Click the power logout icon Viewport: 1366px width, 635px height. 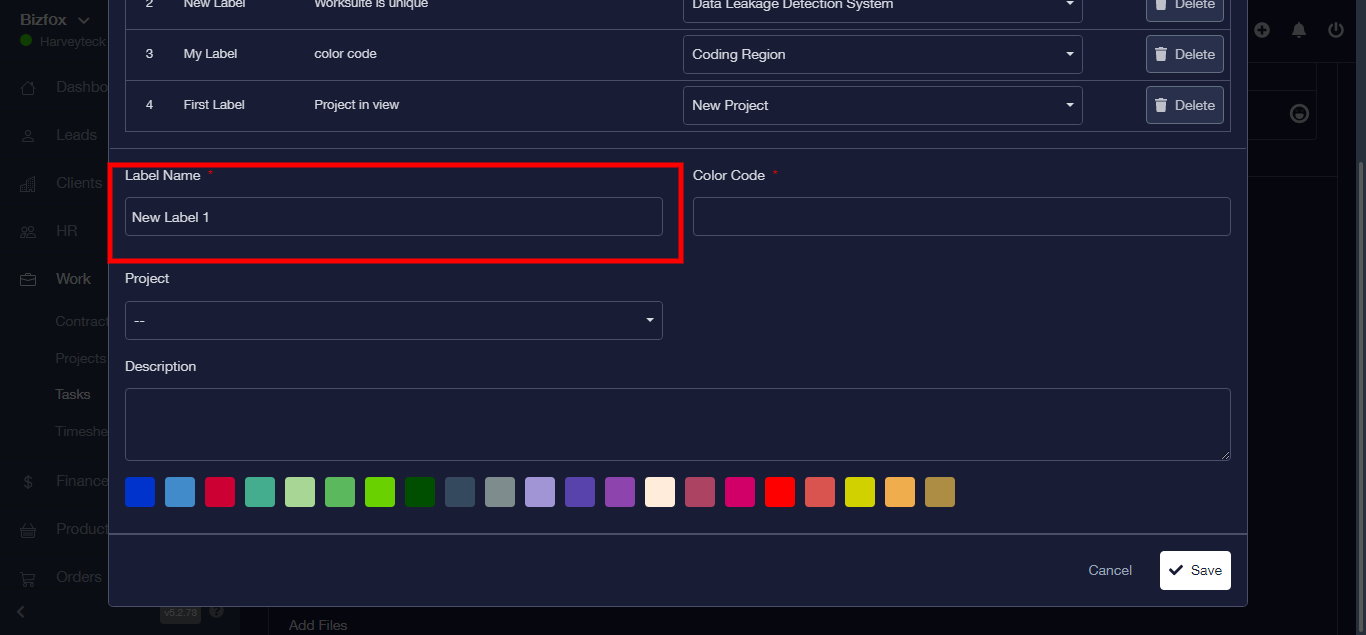[x=1336, y=30]
